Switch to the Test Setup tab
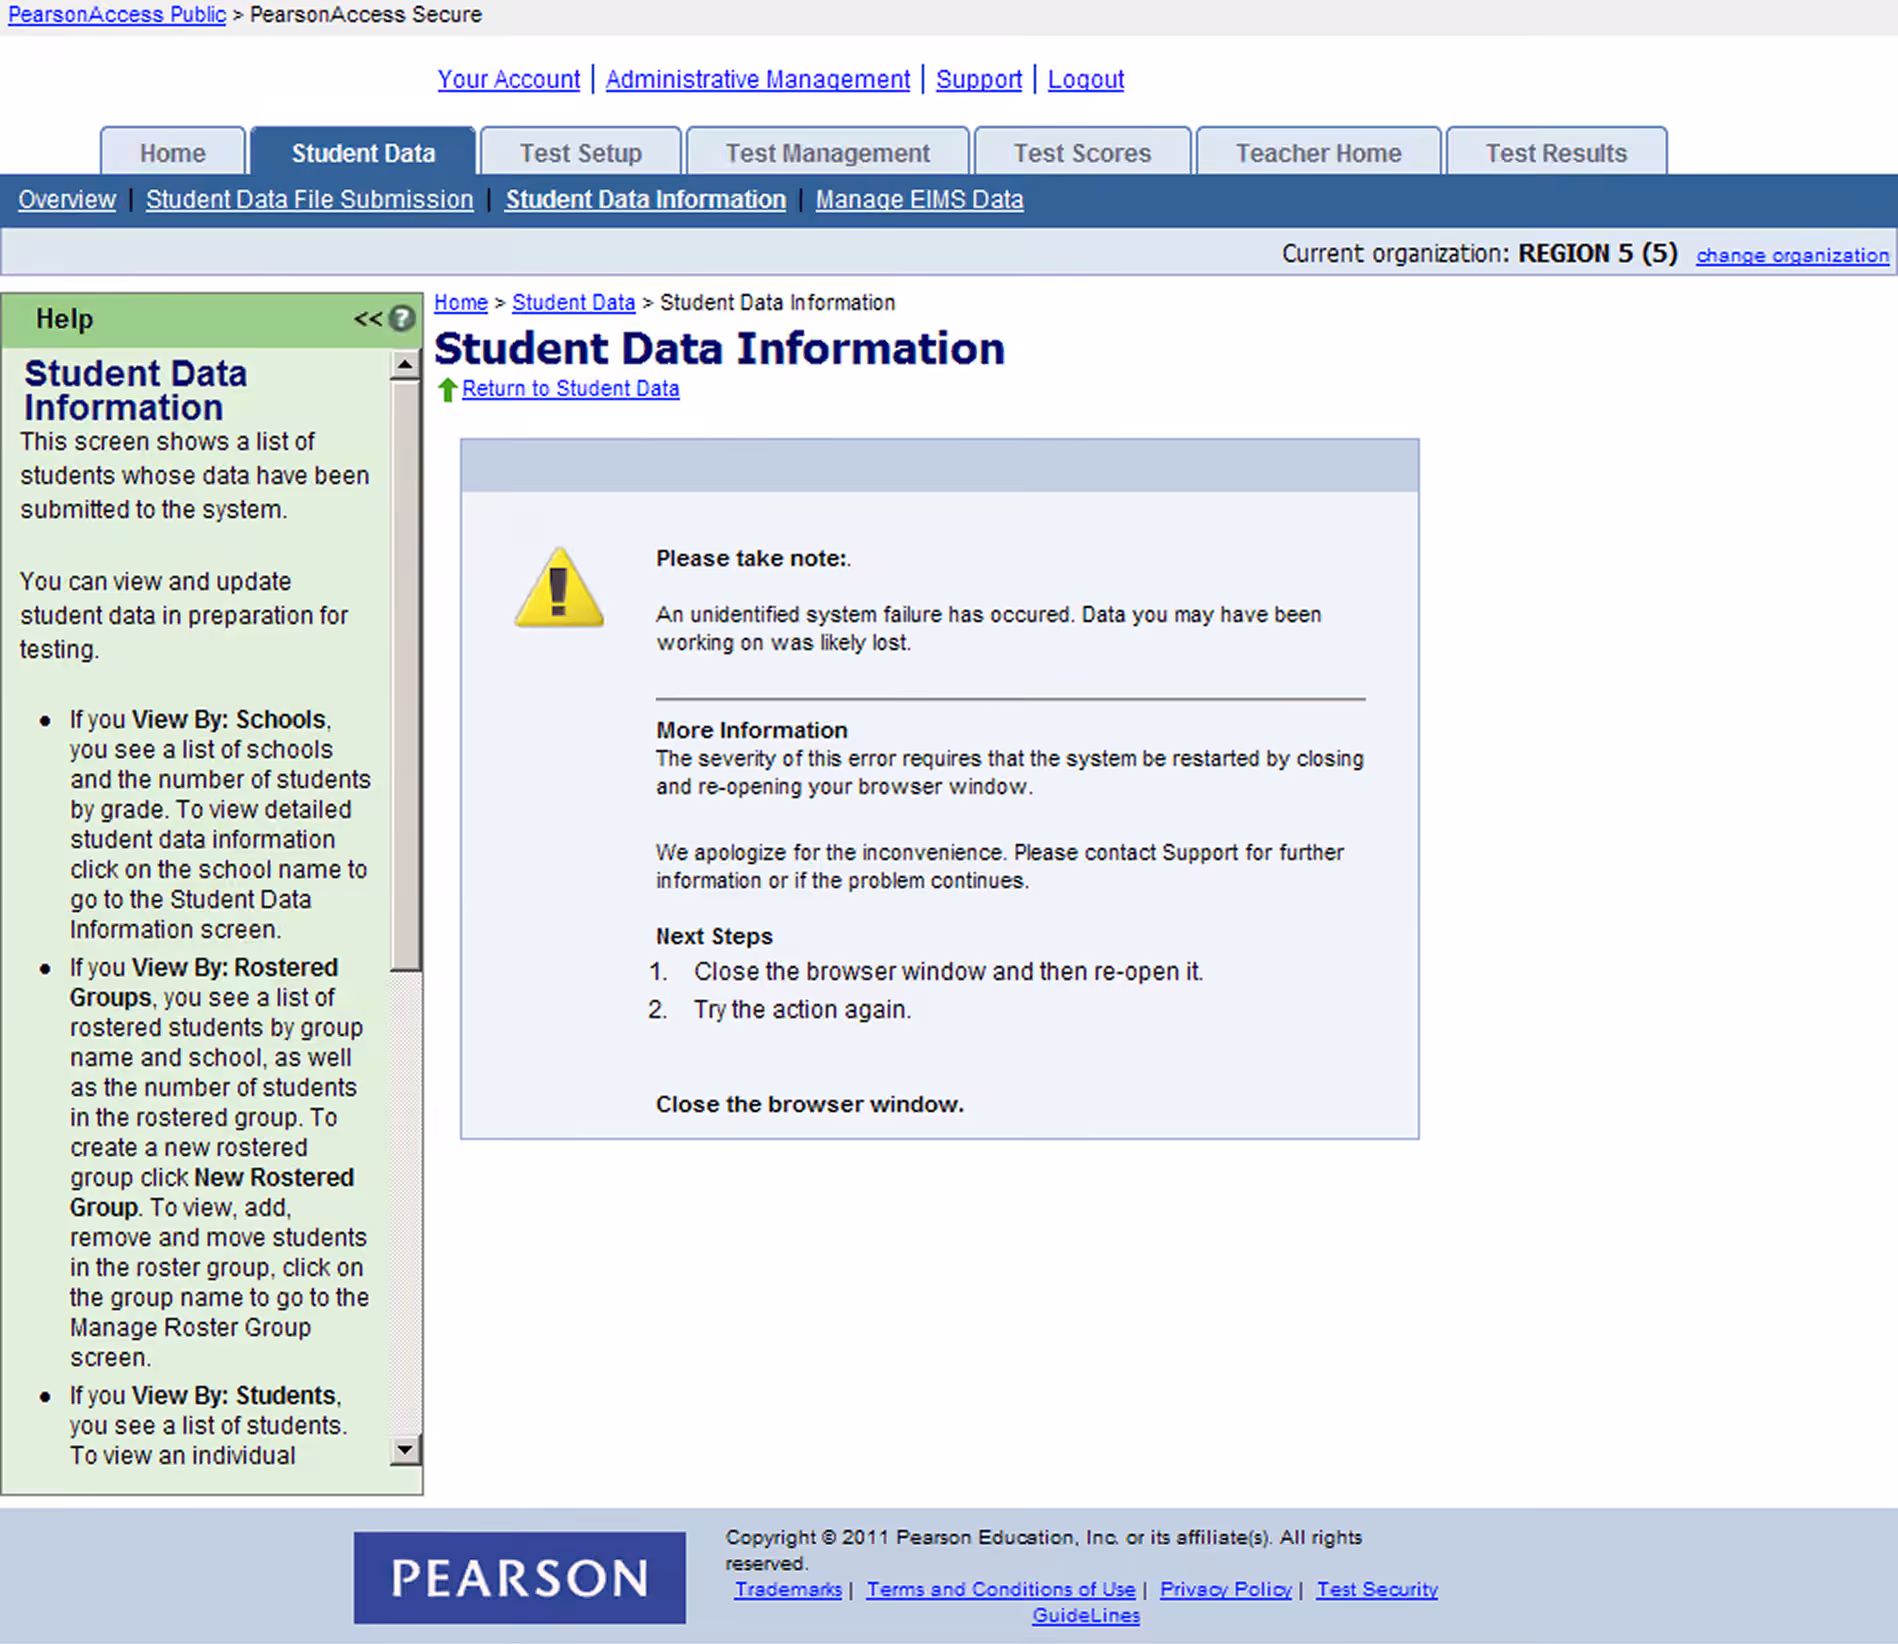This screenshot has width=1898, height=1644. 580,152
